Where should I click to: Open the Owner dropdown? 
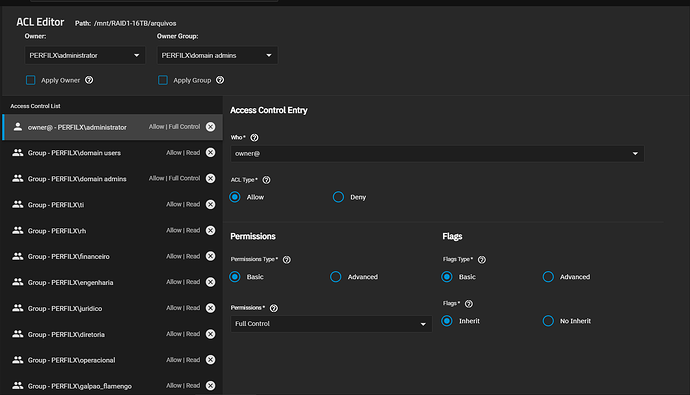tap(84, 55)
